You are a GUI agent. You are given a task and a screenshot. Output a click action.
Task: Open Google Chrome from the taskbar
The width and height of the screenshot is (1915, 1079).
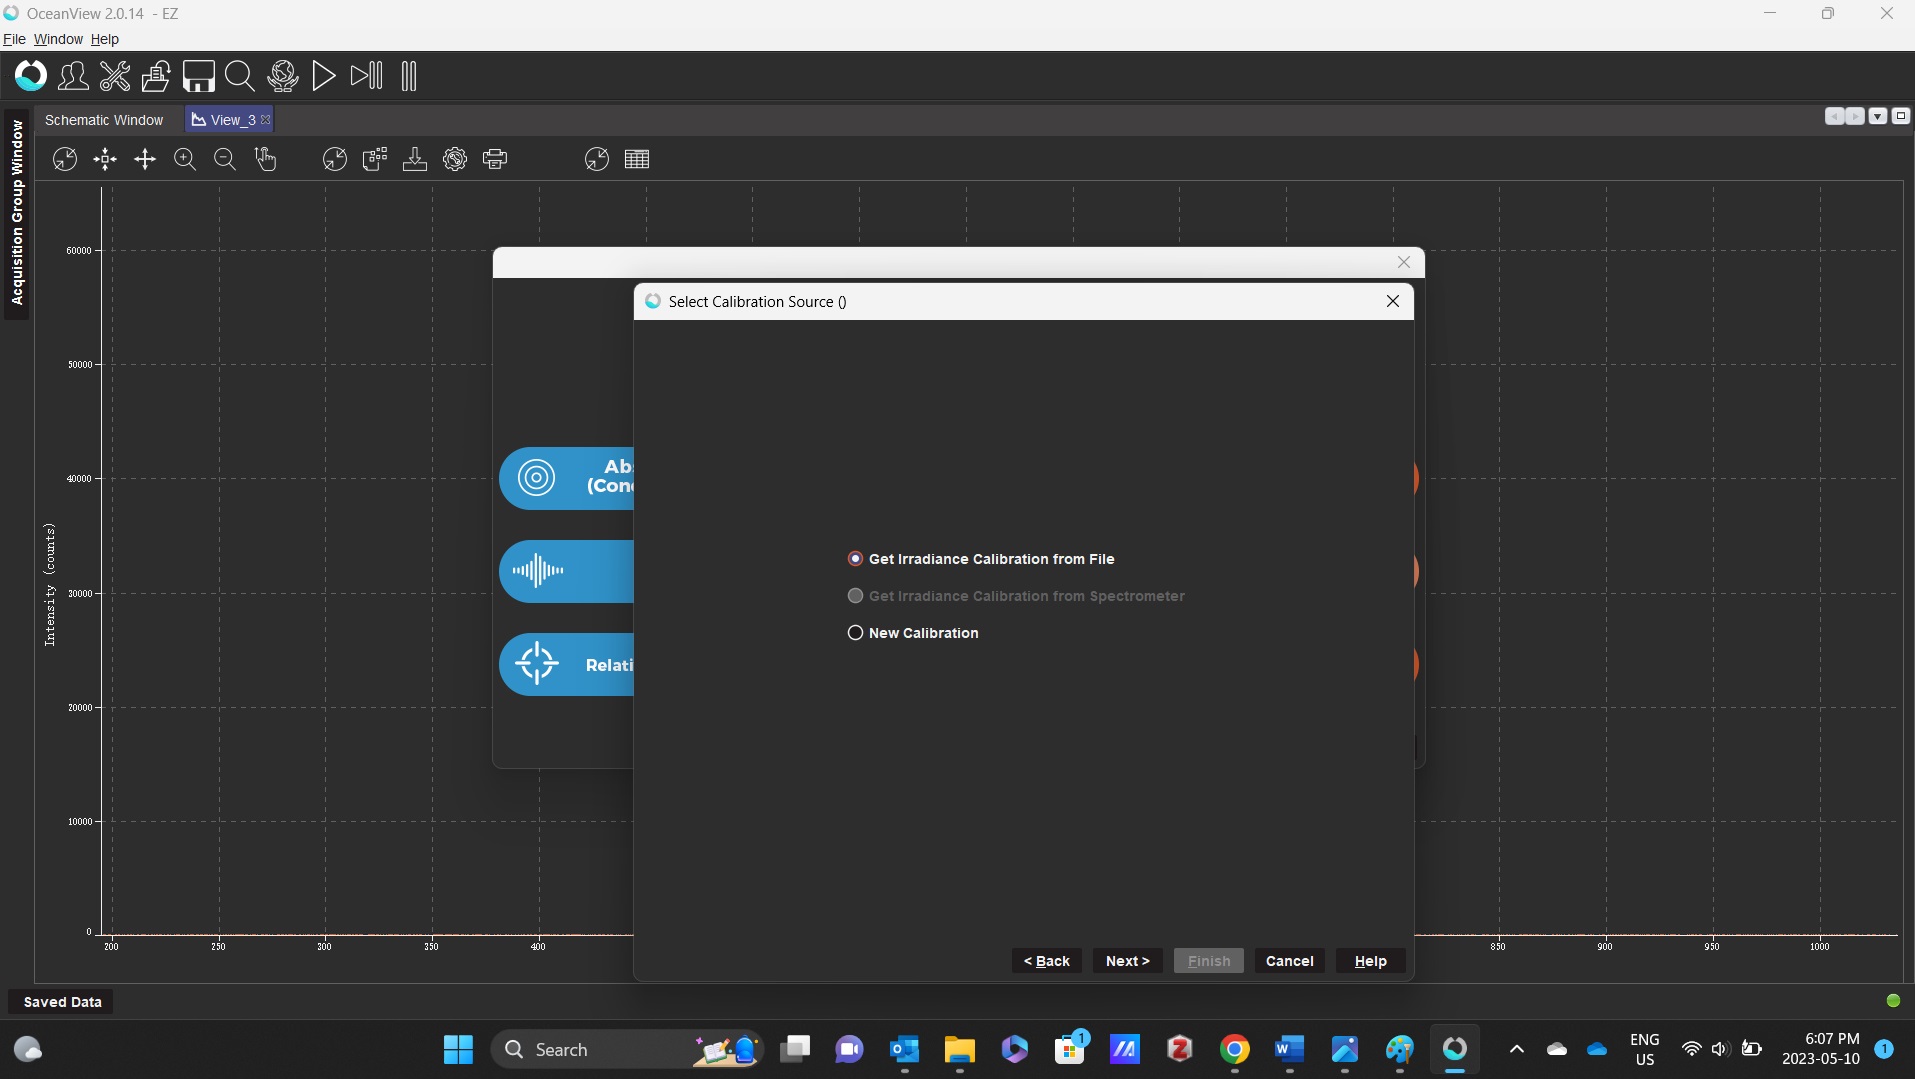[1235, 1049]
